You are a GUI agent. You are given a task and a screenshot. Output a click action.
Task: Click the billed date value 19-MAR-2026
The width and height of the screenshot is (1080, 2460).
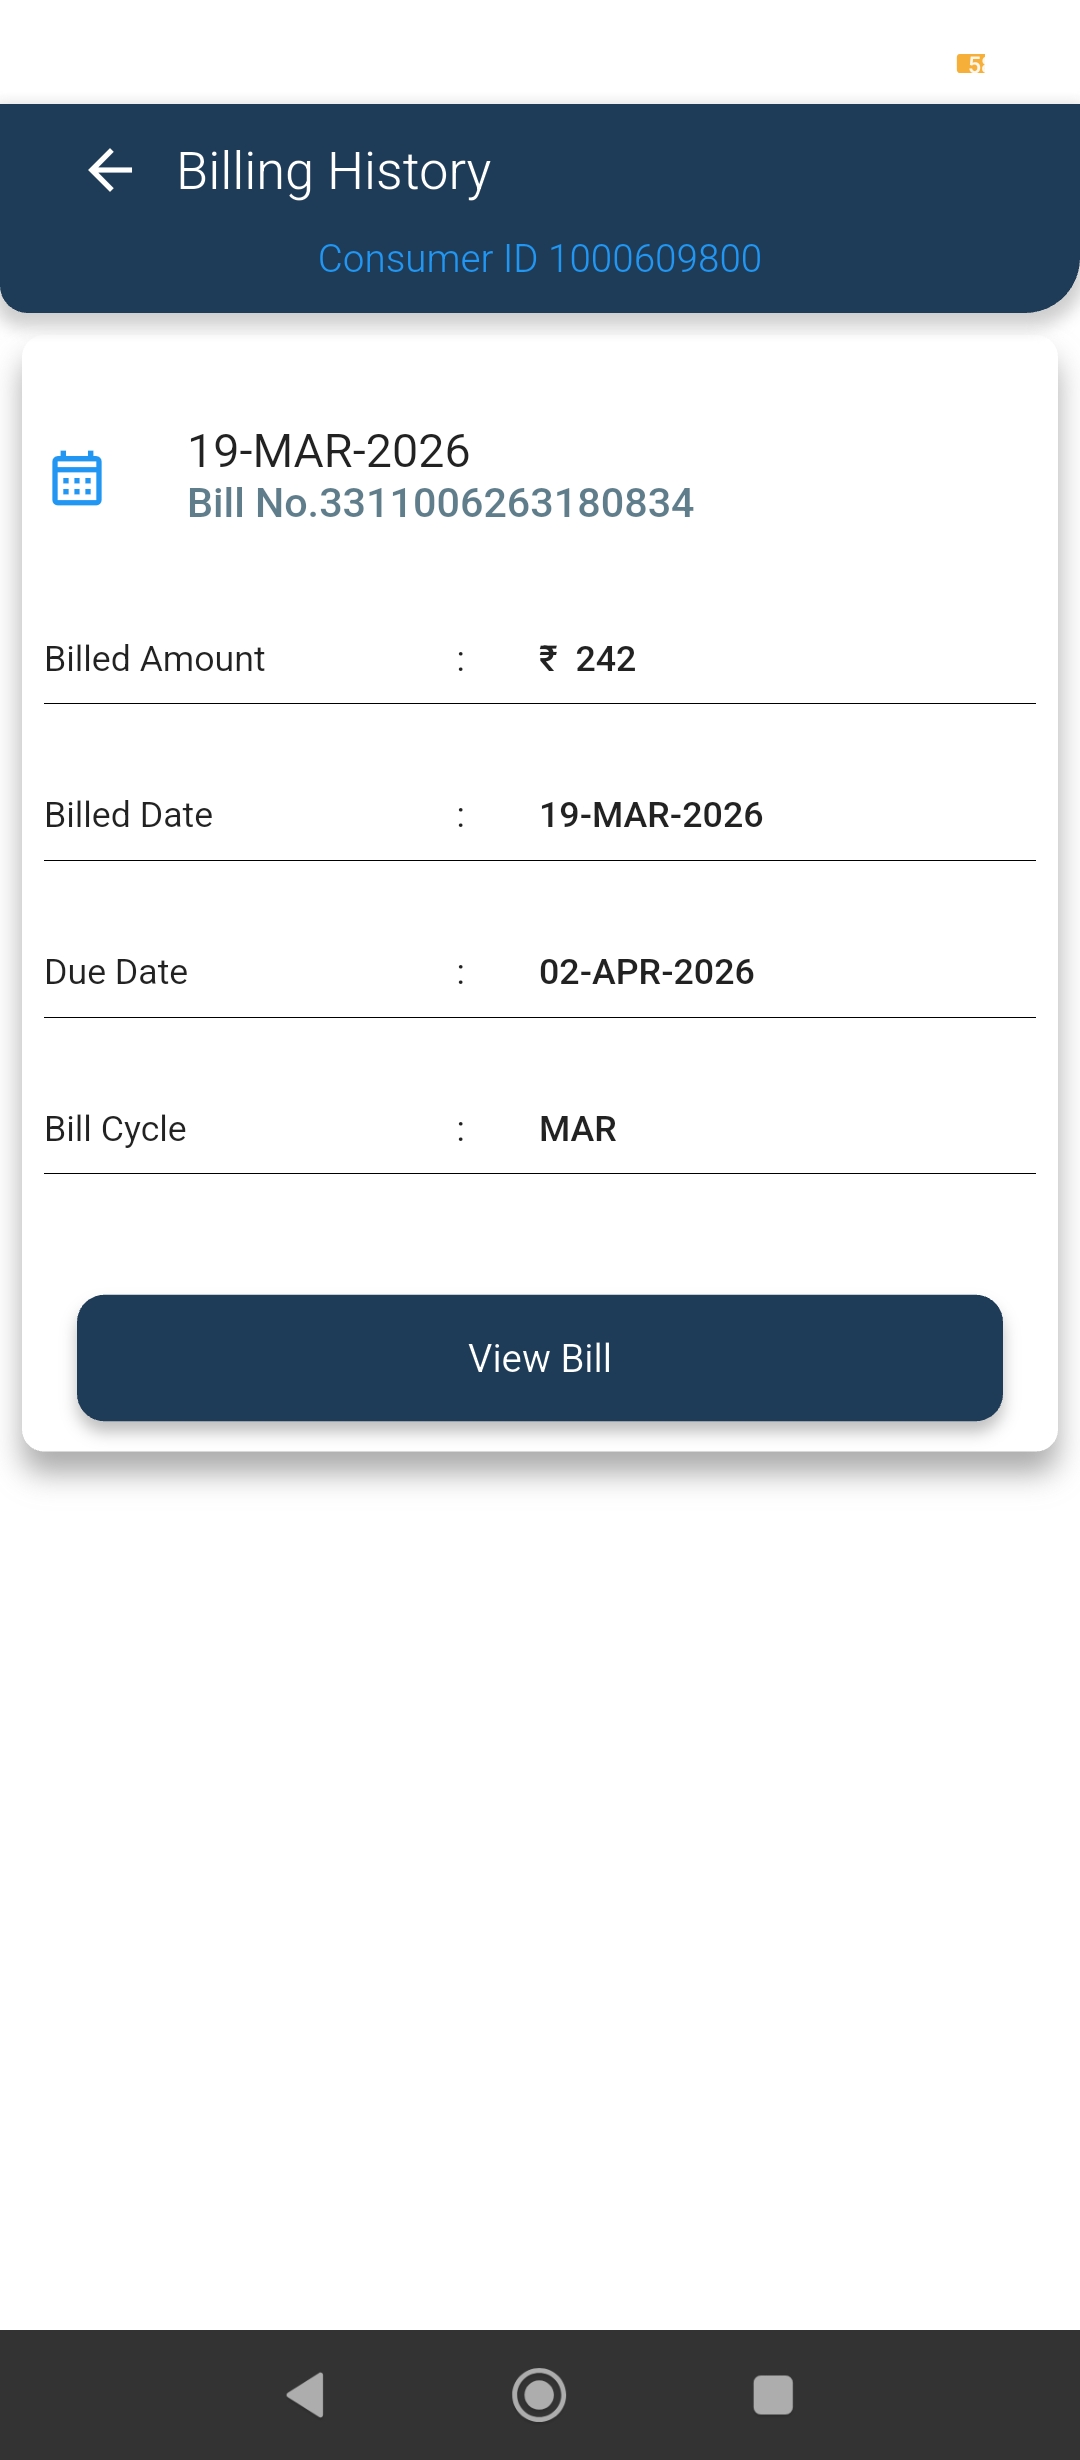[x=651, y=815]
